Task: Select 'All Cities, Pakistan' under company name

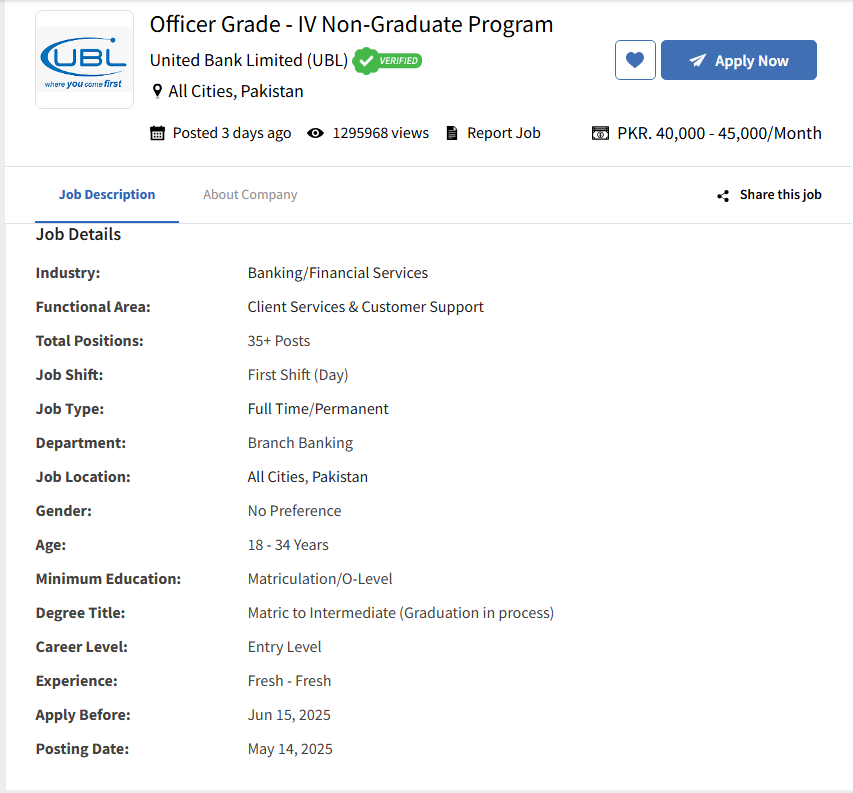Action: pos(236,91)
